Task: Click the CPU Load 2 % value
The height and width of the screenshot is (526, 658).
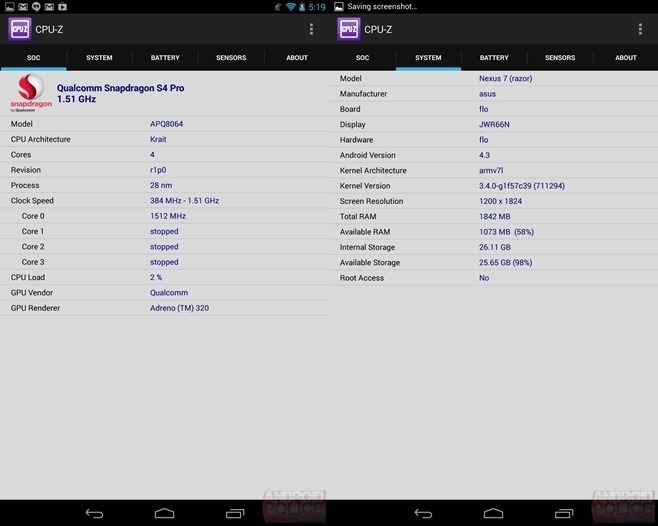Action: [156, 277]
